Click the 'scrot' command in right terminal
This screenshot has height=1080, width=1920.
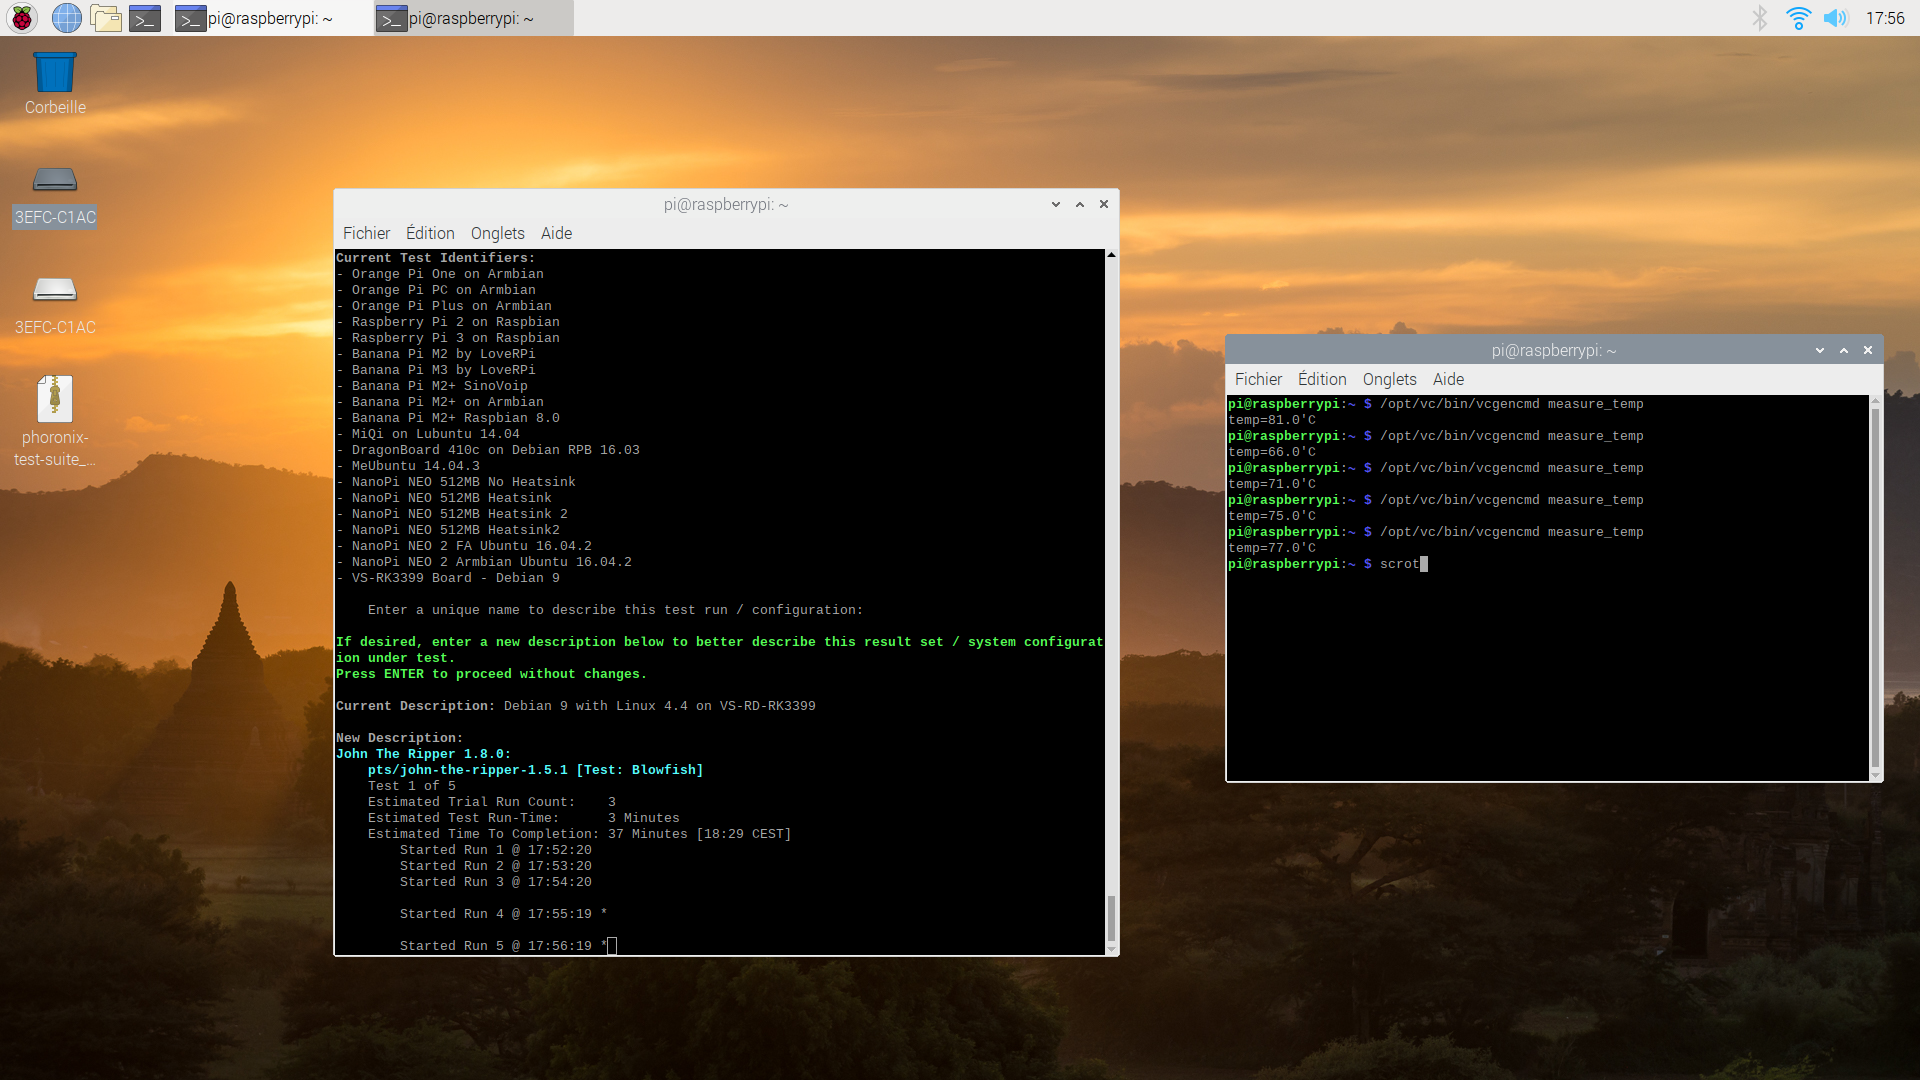click(x=1399, y=564)
